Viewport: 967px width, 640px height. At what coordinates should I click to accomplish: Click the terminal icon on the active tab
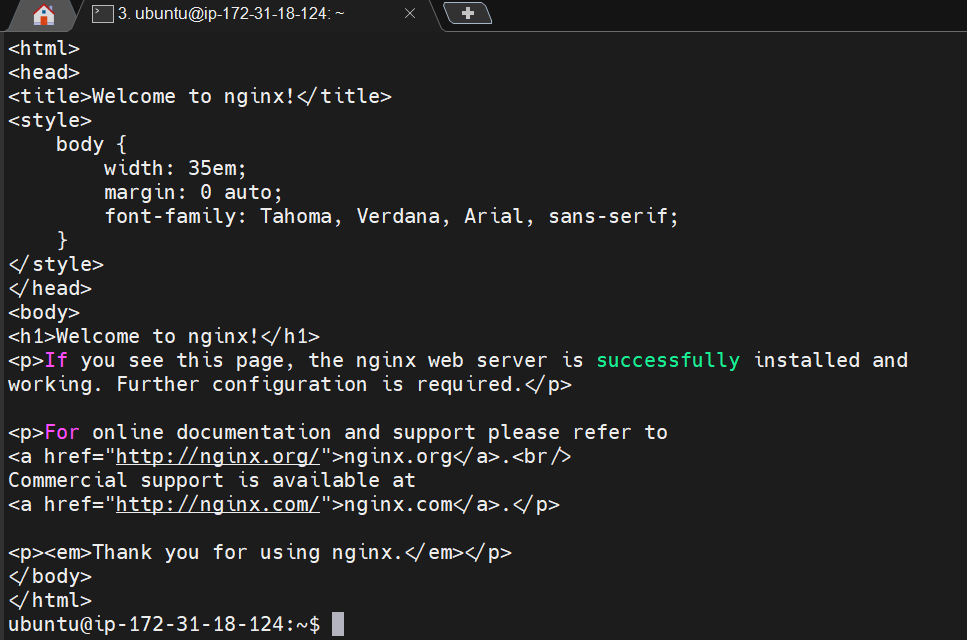(103, 15)
